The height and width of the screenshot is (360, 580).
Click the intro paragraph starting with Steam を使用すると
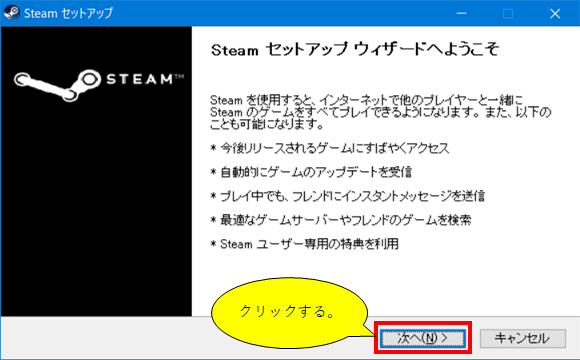[x=380, y=112]
